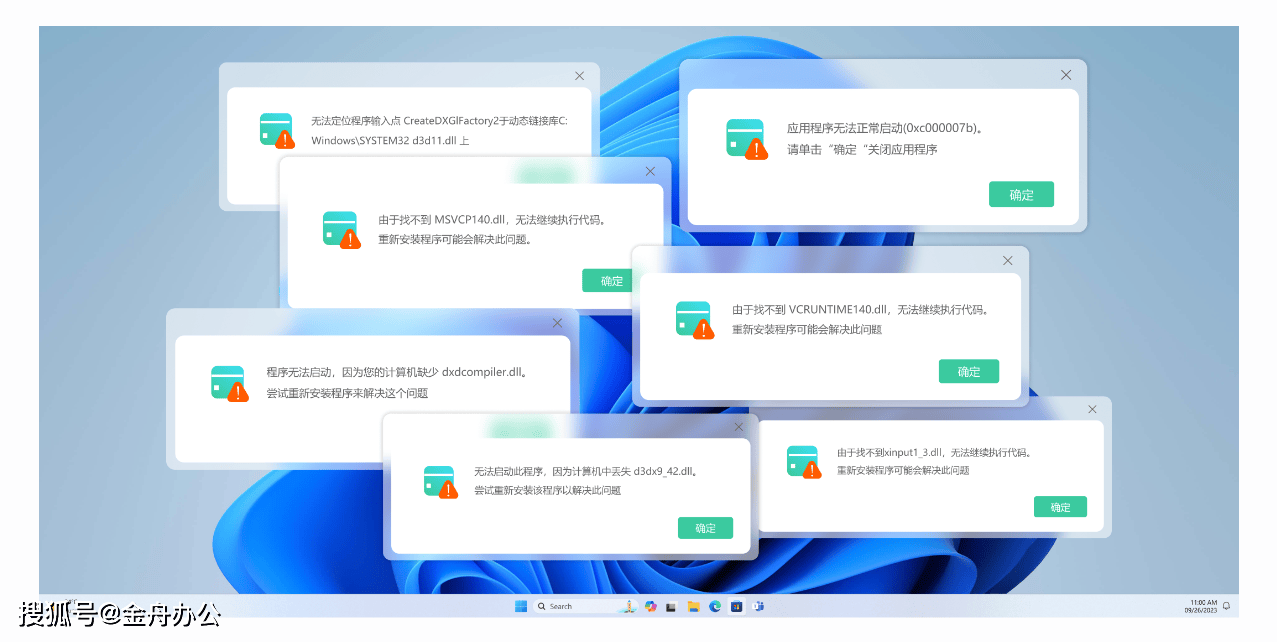The width and height of the screenshot is (1277, 642).
Task: Close the dxdcompiler.dll error dialog
Action: [x=558, y=322]
